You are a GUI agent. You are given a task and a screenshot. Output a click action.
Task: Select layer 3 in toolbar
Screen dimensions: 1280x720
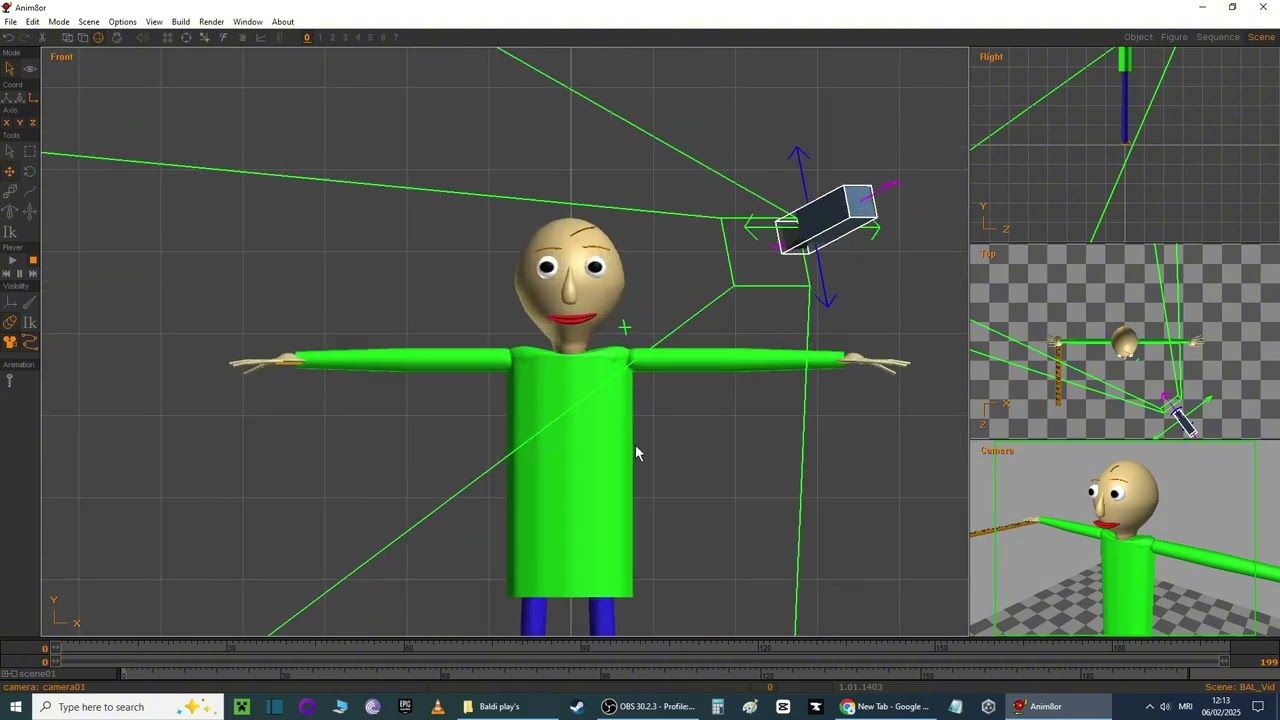pos(345,38)
